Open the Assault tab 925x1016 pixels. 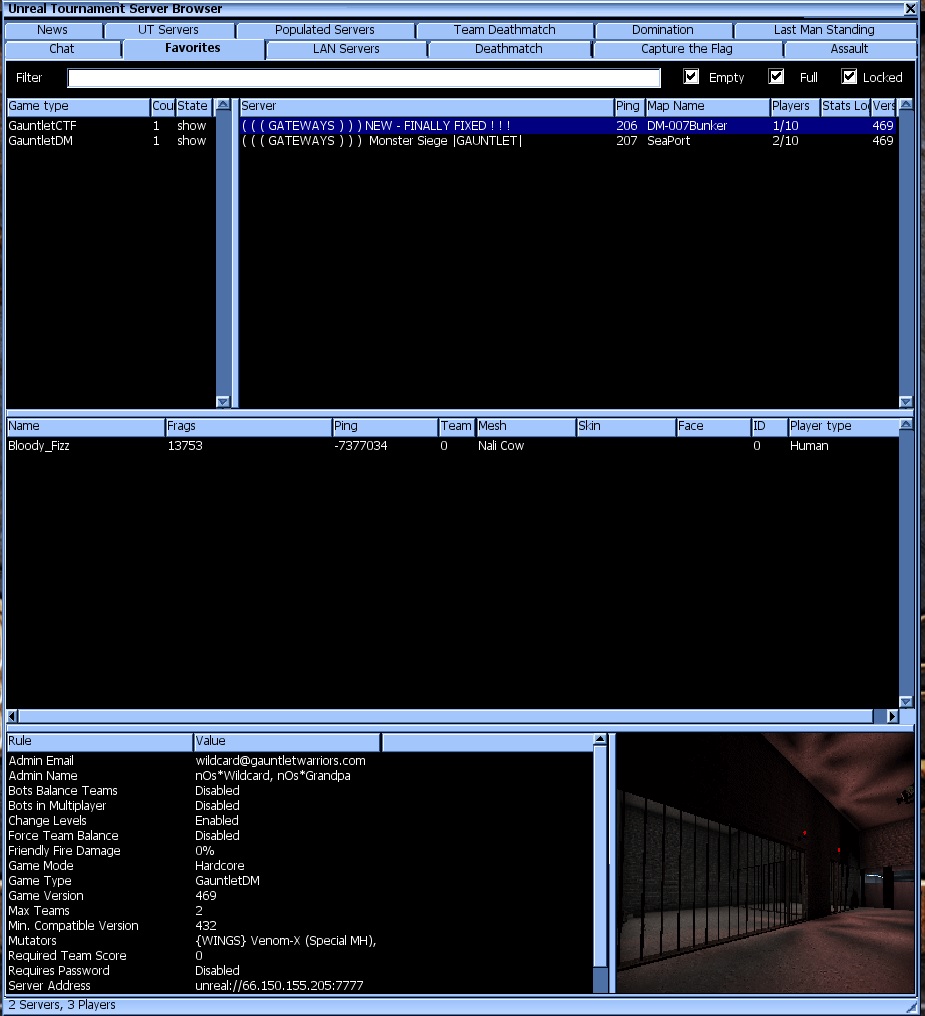[849, 49]
